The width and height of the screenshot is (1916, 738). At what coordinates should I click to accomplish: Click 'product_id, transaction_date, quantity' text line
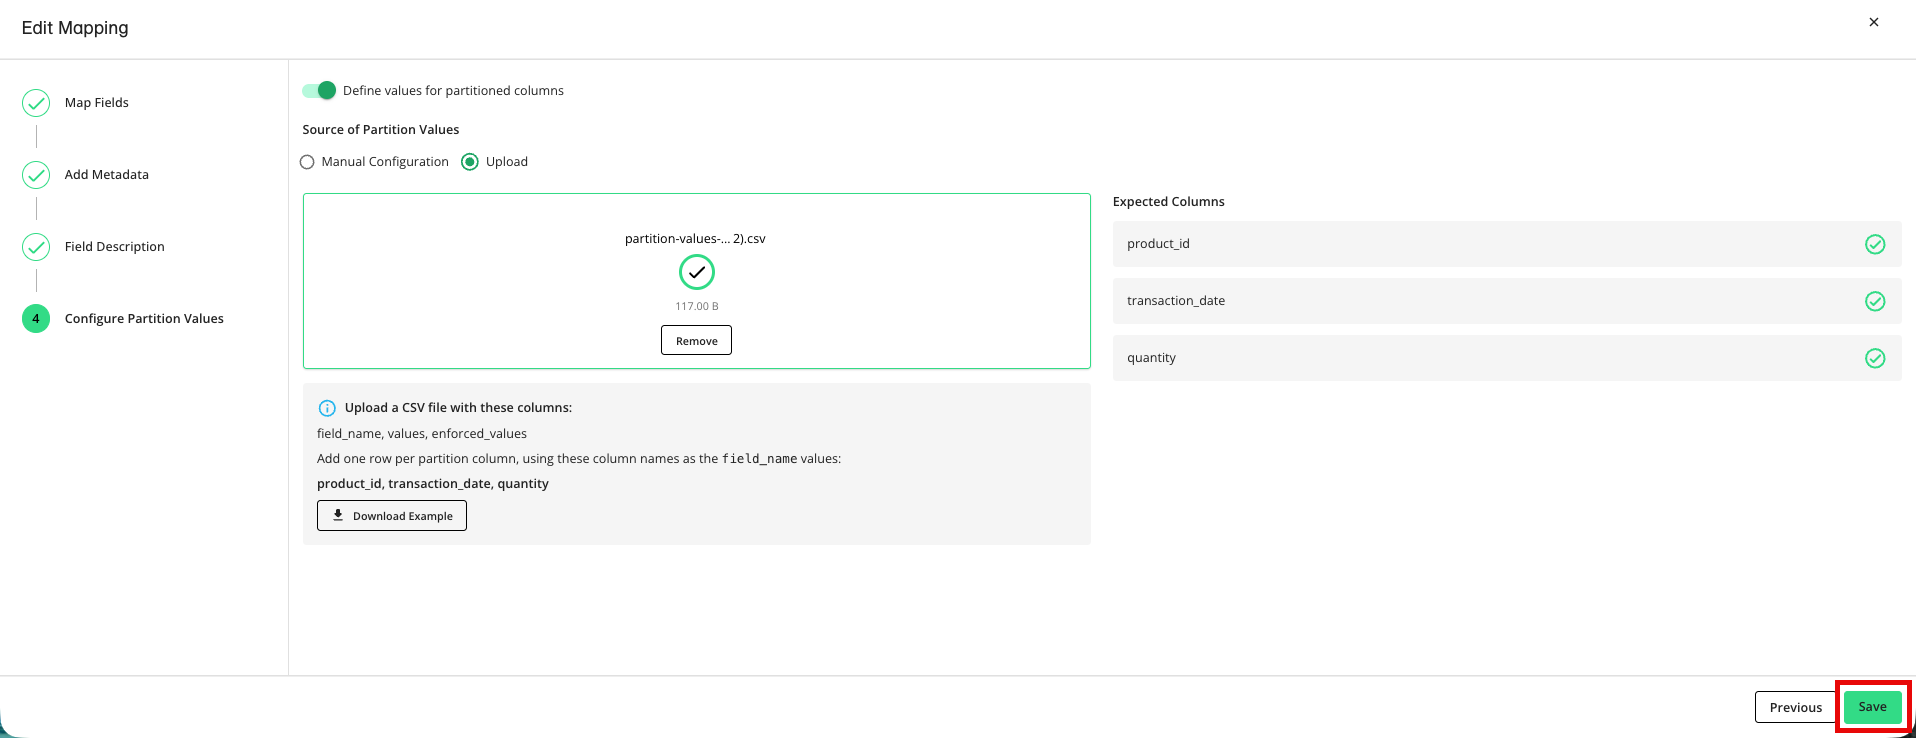point(433,483)
